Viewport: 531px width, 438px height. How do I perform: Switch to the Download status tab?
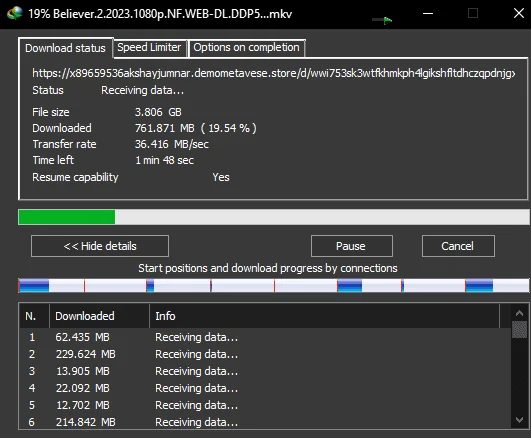coord(65,48)
